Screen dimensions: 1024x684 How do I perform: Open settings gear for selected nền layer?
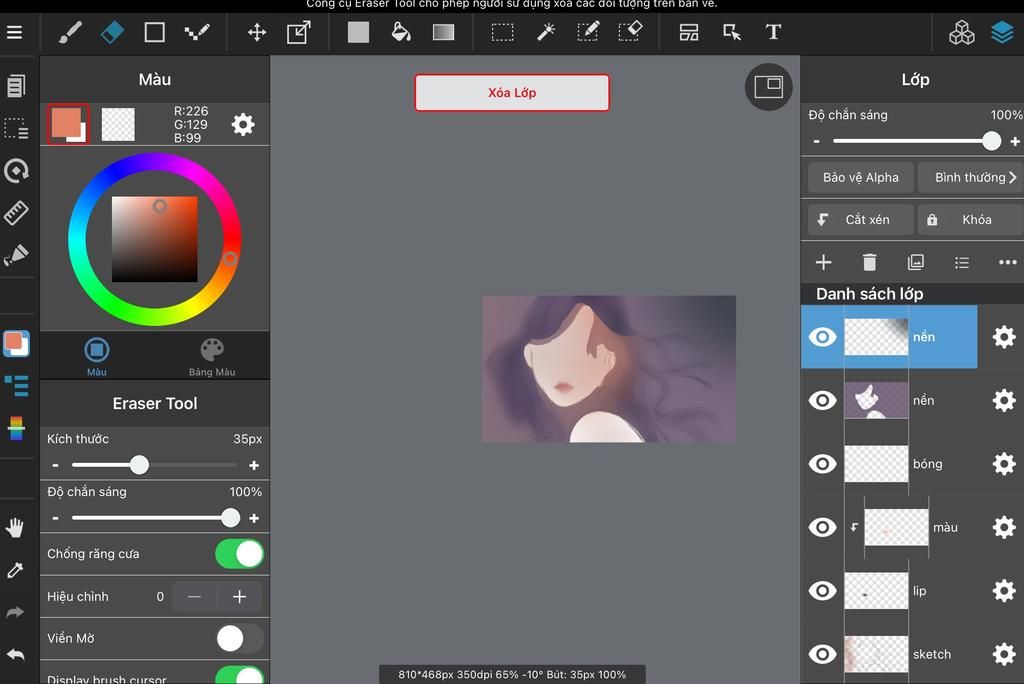[x=1004, y=337]
